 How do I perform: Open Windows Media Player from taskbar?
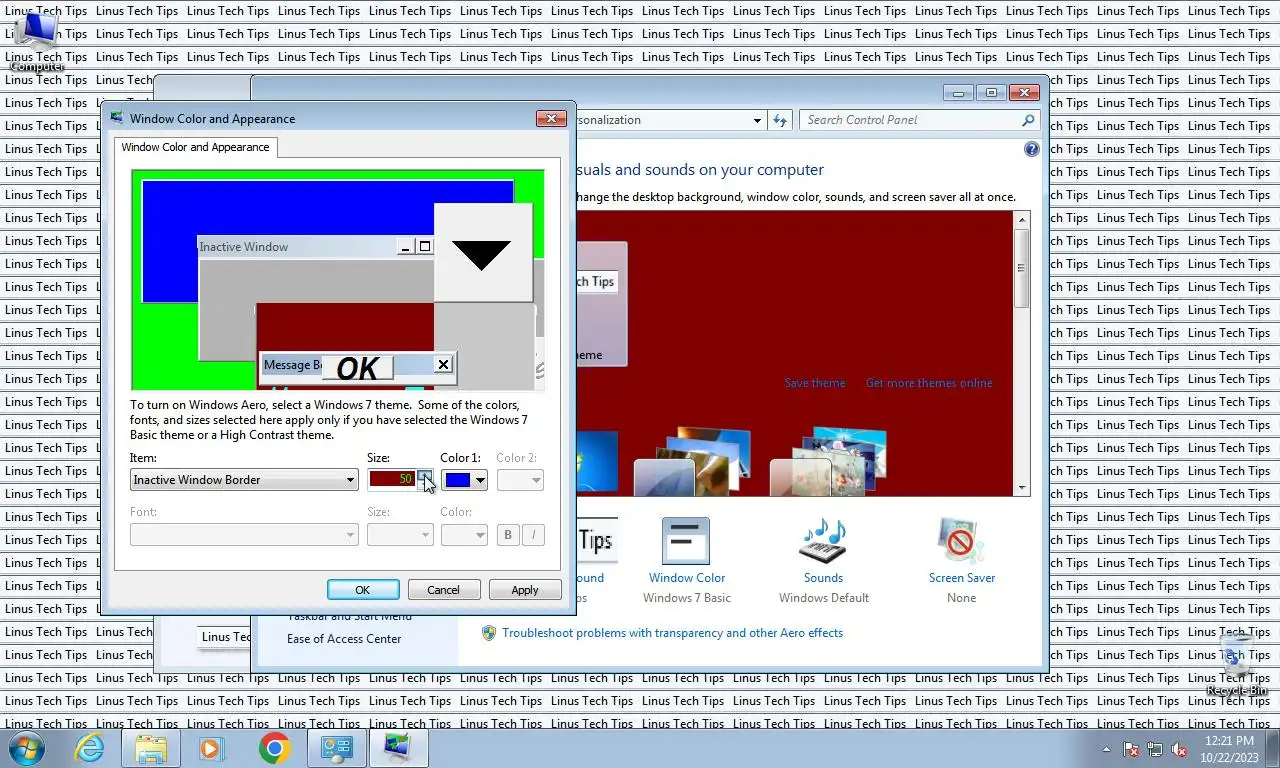[211, 748]
